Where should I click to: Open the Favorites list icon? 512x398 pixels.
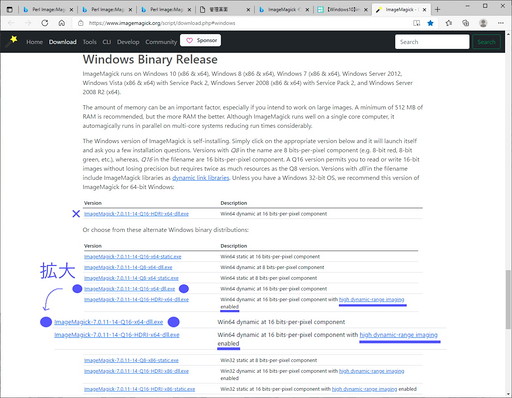(x=449, y=23)
